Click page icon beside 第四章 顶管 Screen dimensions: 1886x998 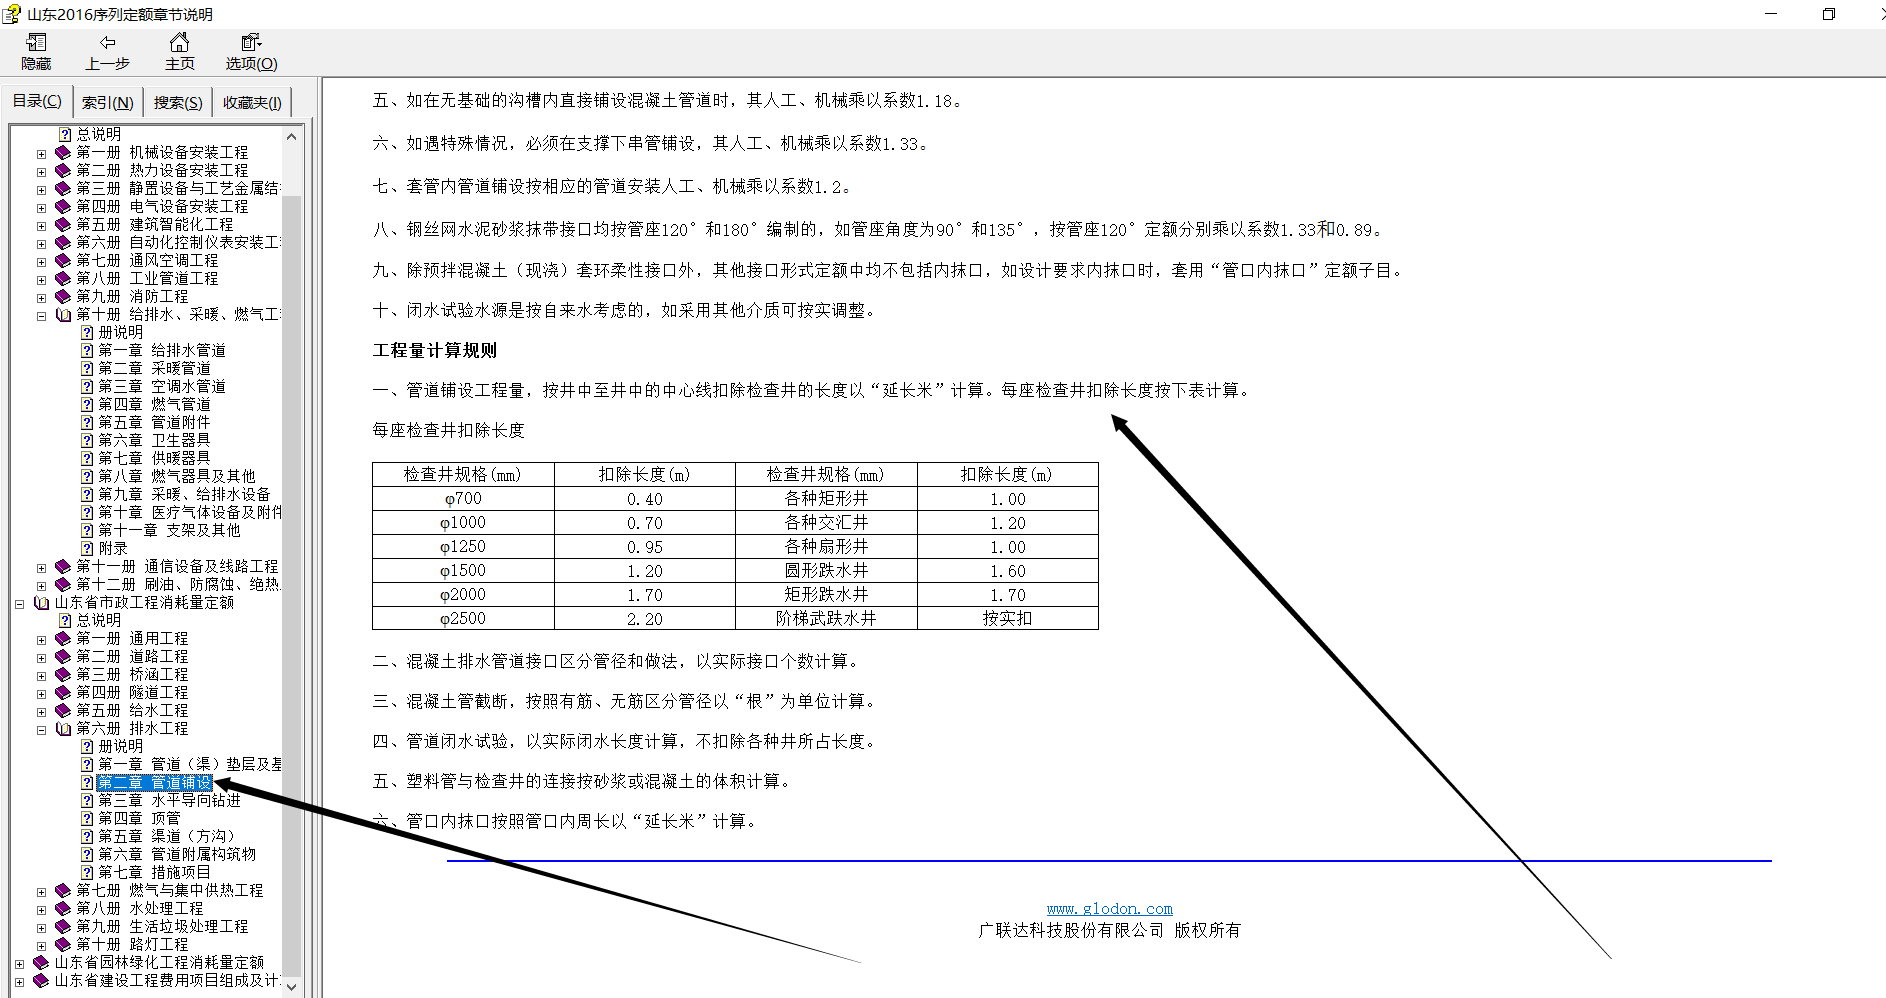tap(87, 819)
